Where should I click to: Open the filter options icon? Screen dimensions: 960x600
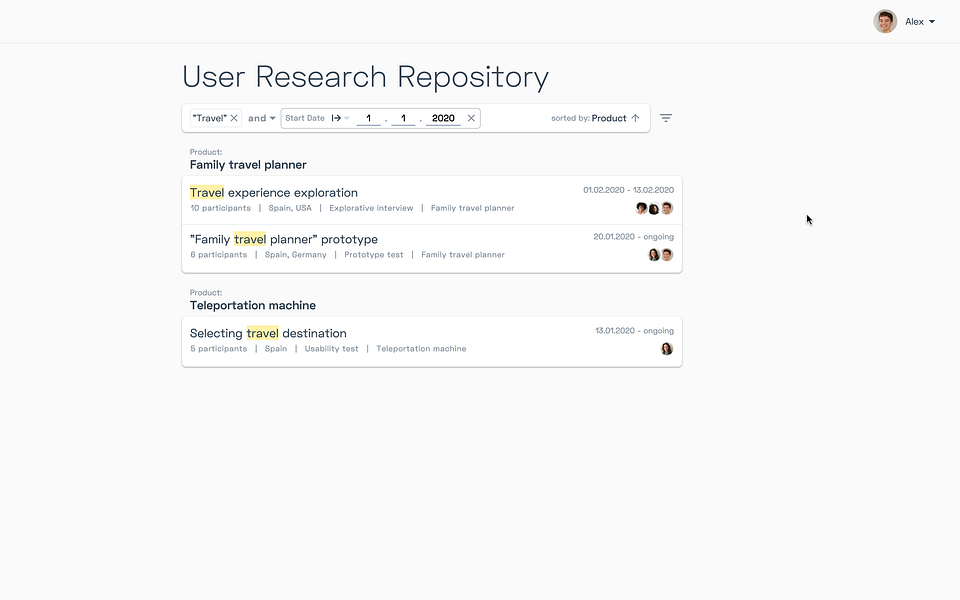666,118
